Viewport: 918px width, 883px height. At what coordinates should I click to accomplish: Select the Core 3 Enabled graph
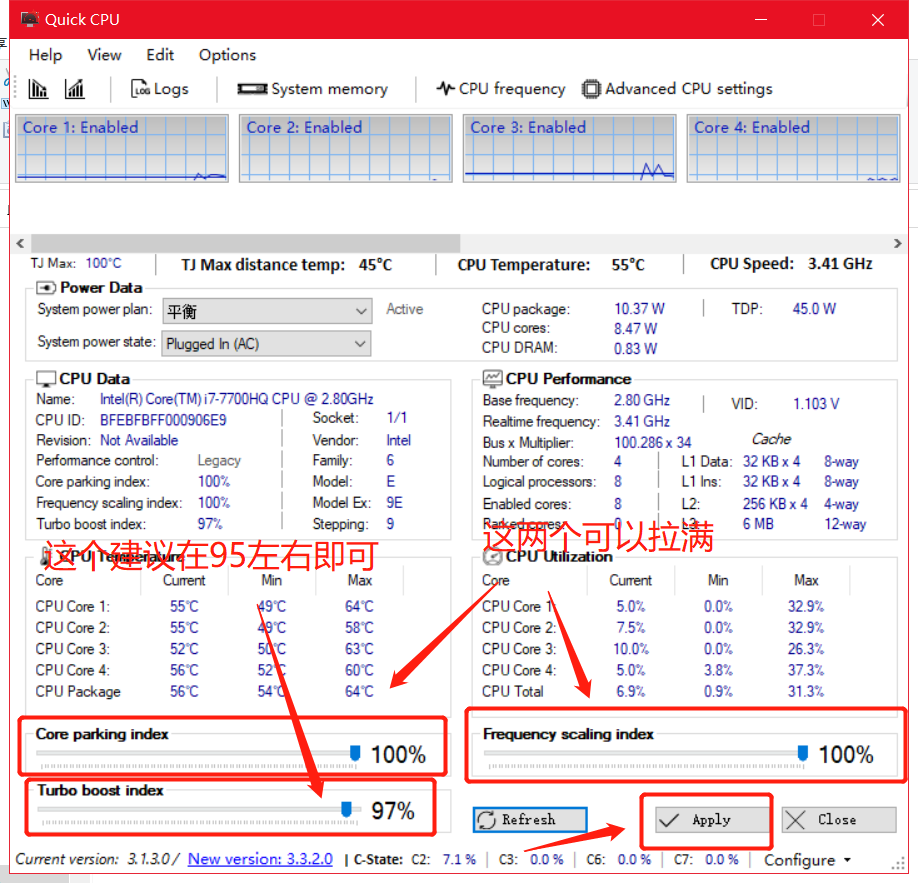[570, 149]
